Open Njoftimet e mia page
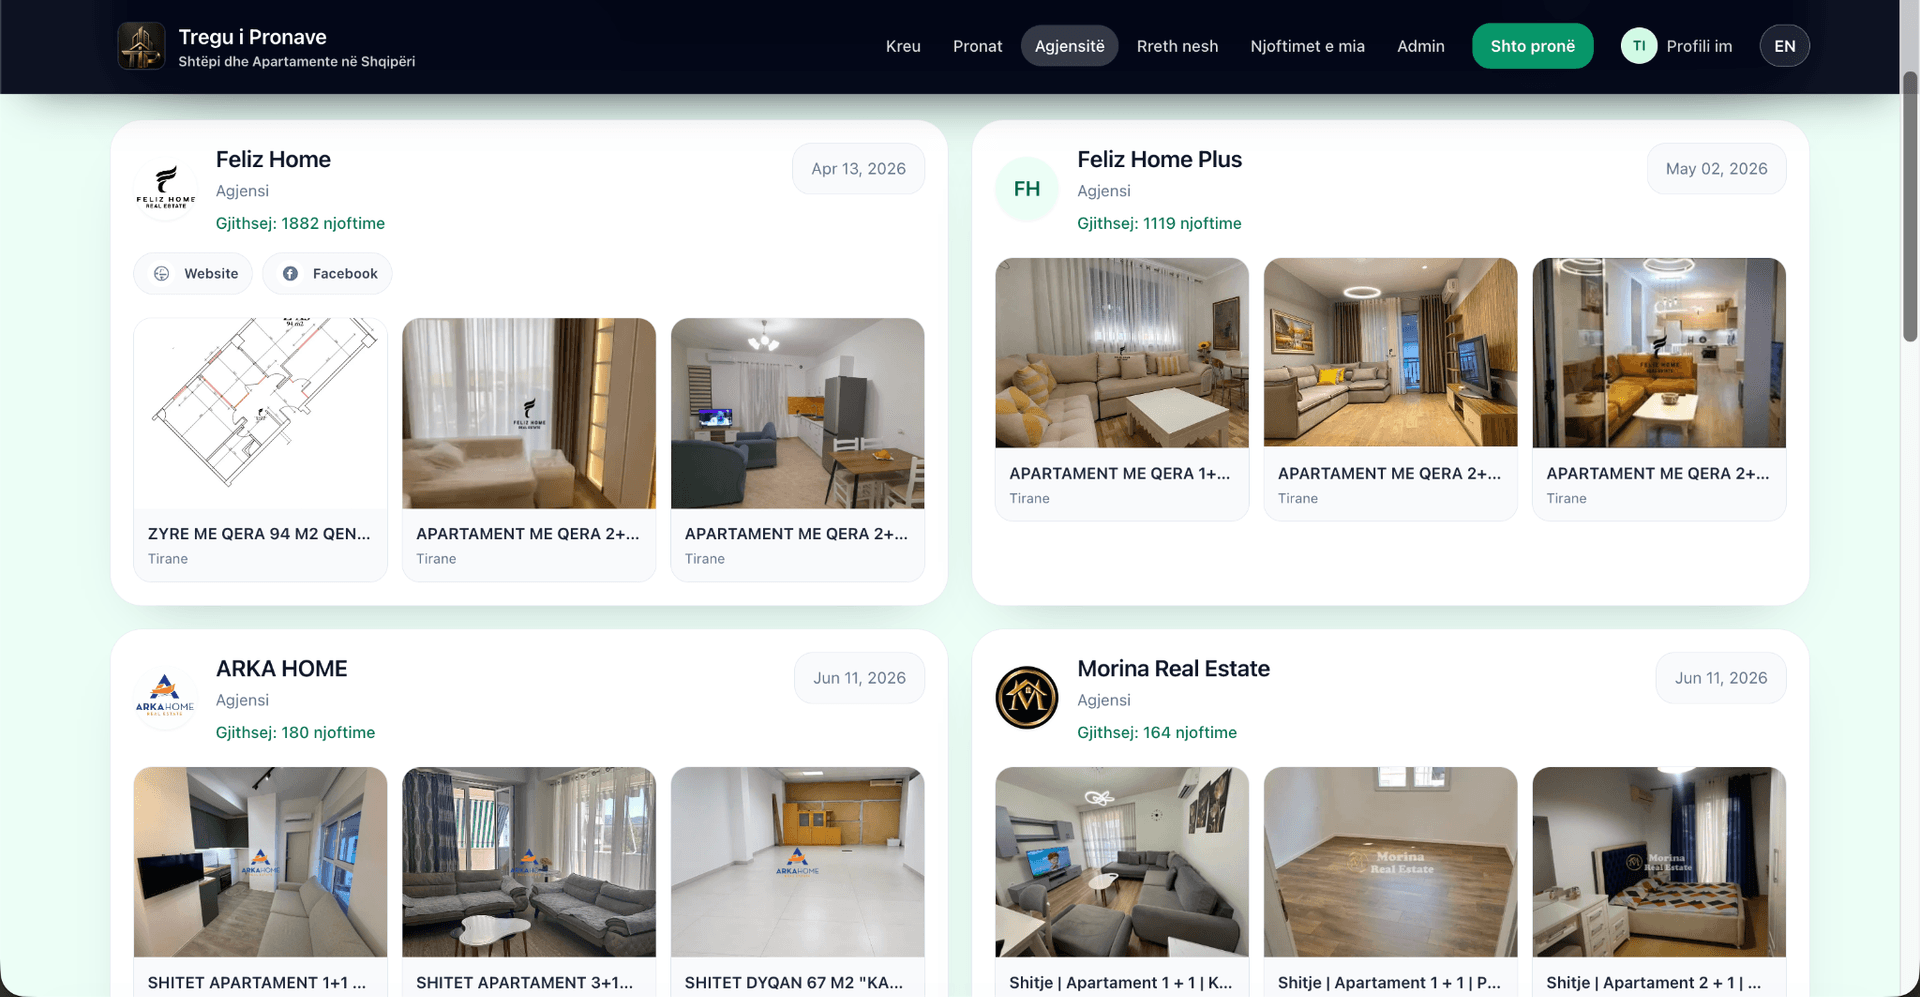Image resolution: width=1920 pixels, height=997 pixels. [x=1307, y=46]
